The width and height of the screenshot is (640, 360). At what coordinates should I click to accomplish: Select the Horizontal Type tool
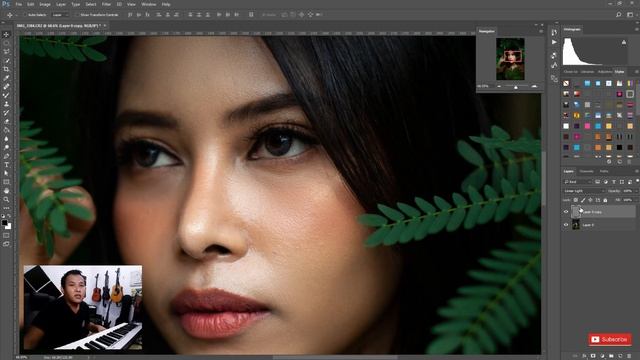pos(6,164)
